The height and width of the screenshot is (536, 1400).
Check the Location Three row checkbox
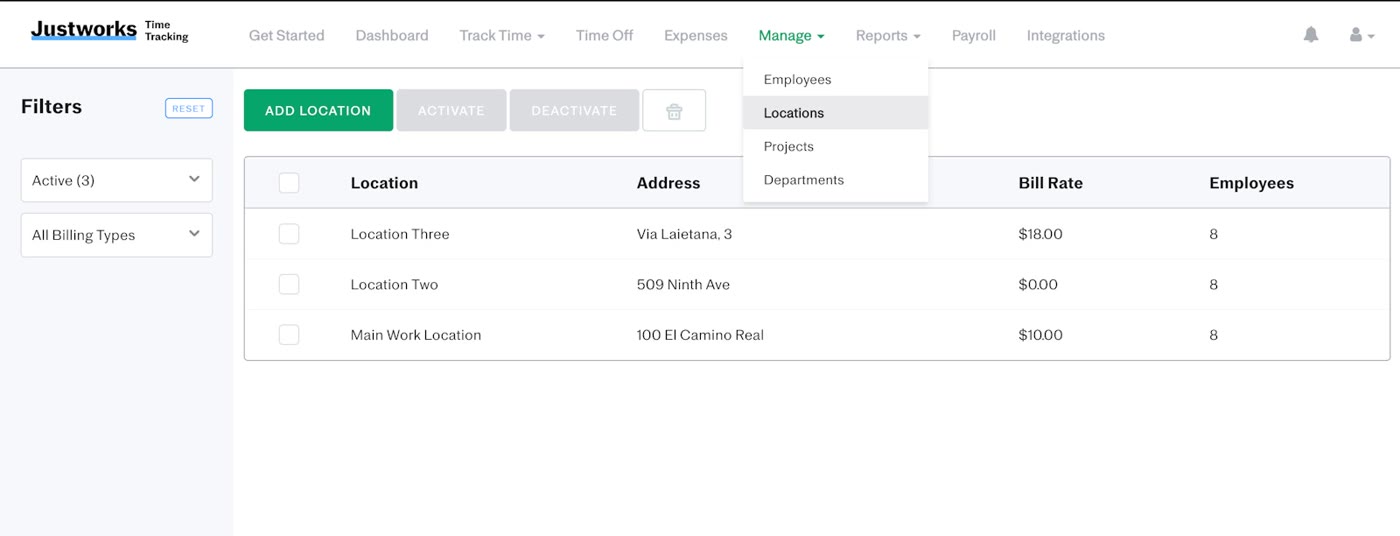click(289, 234)
